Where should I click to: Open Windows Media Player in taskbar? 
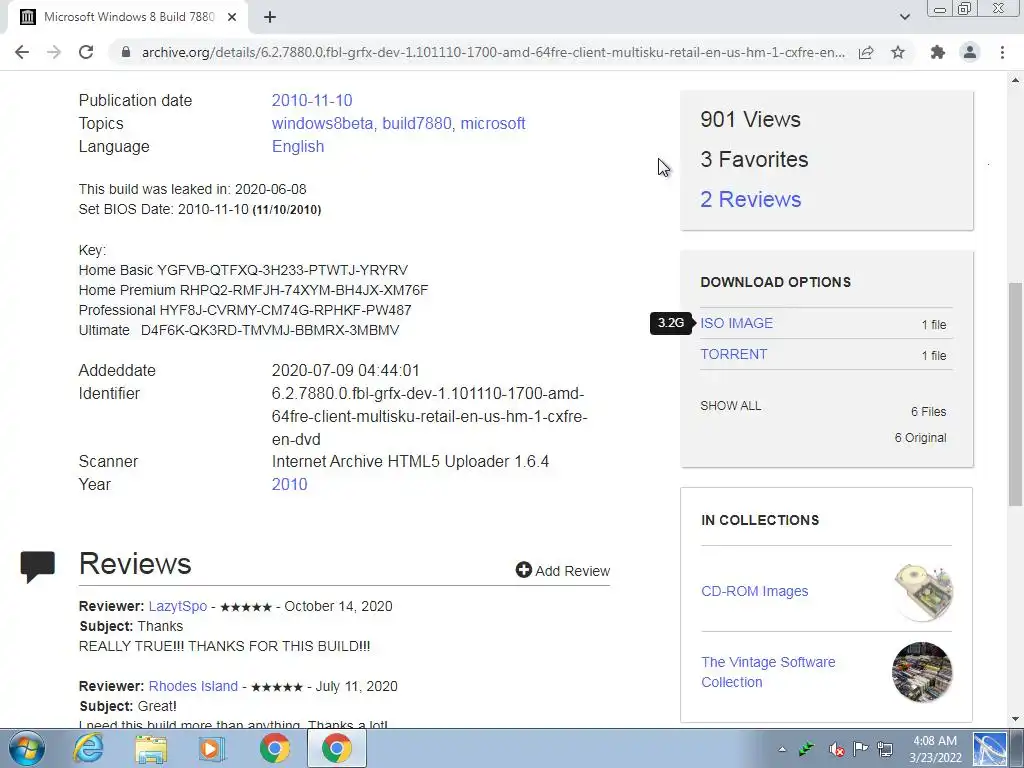point(212,748)
